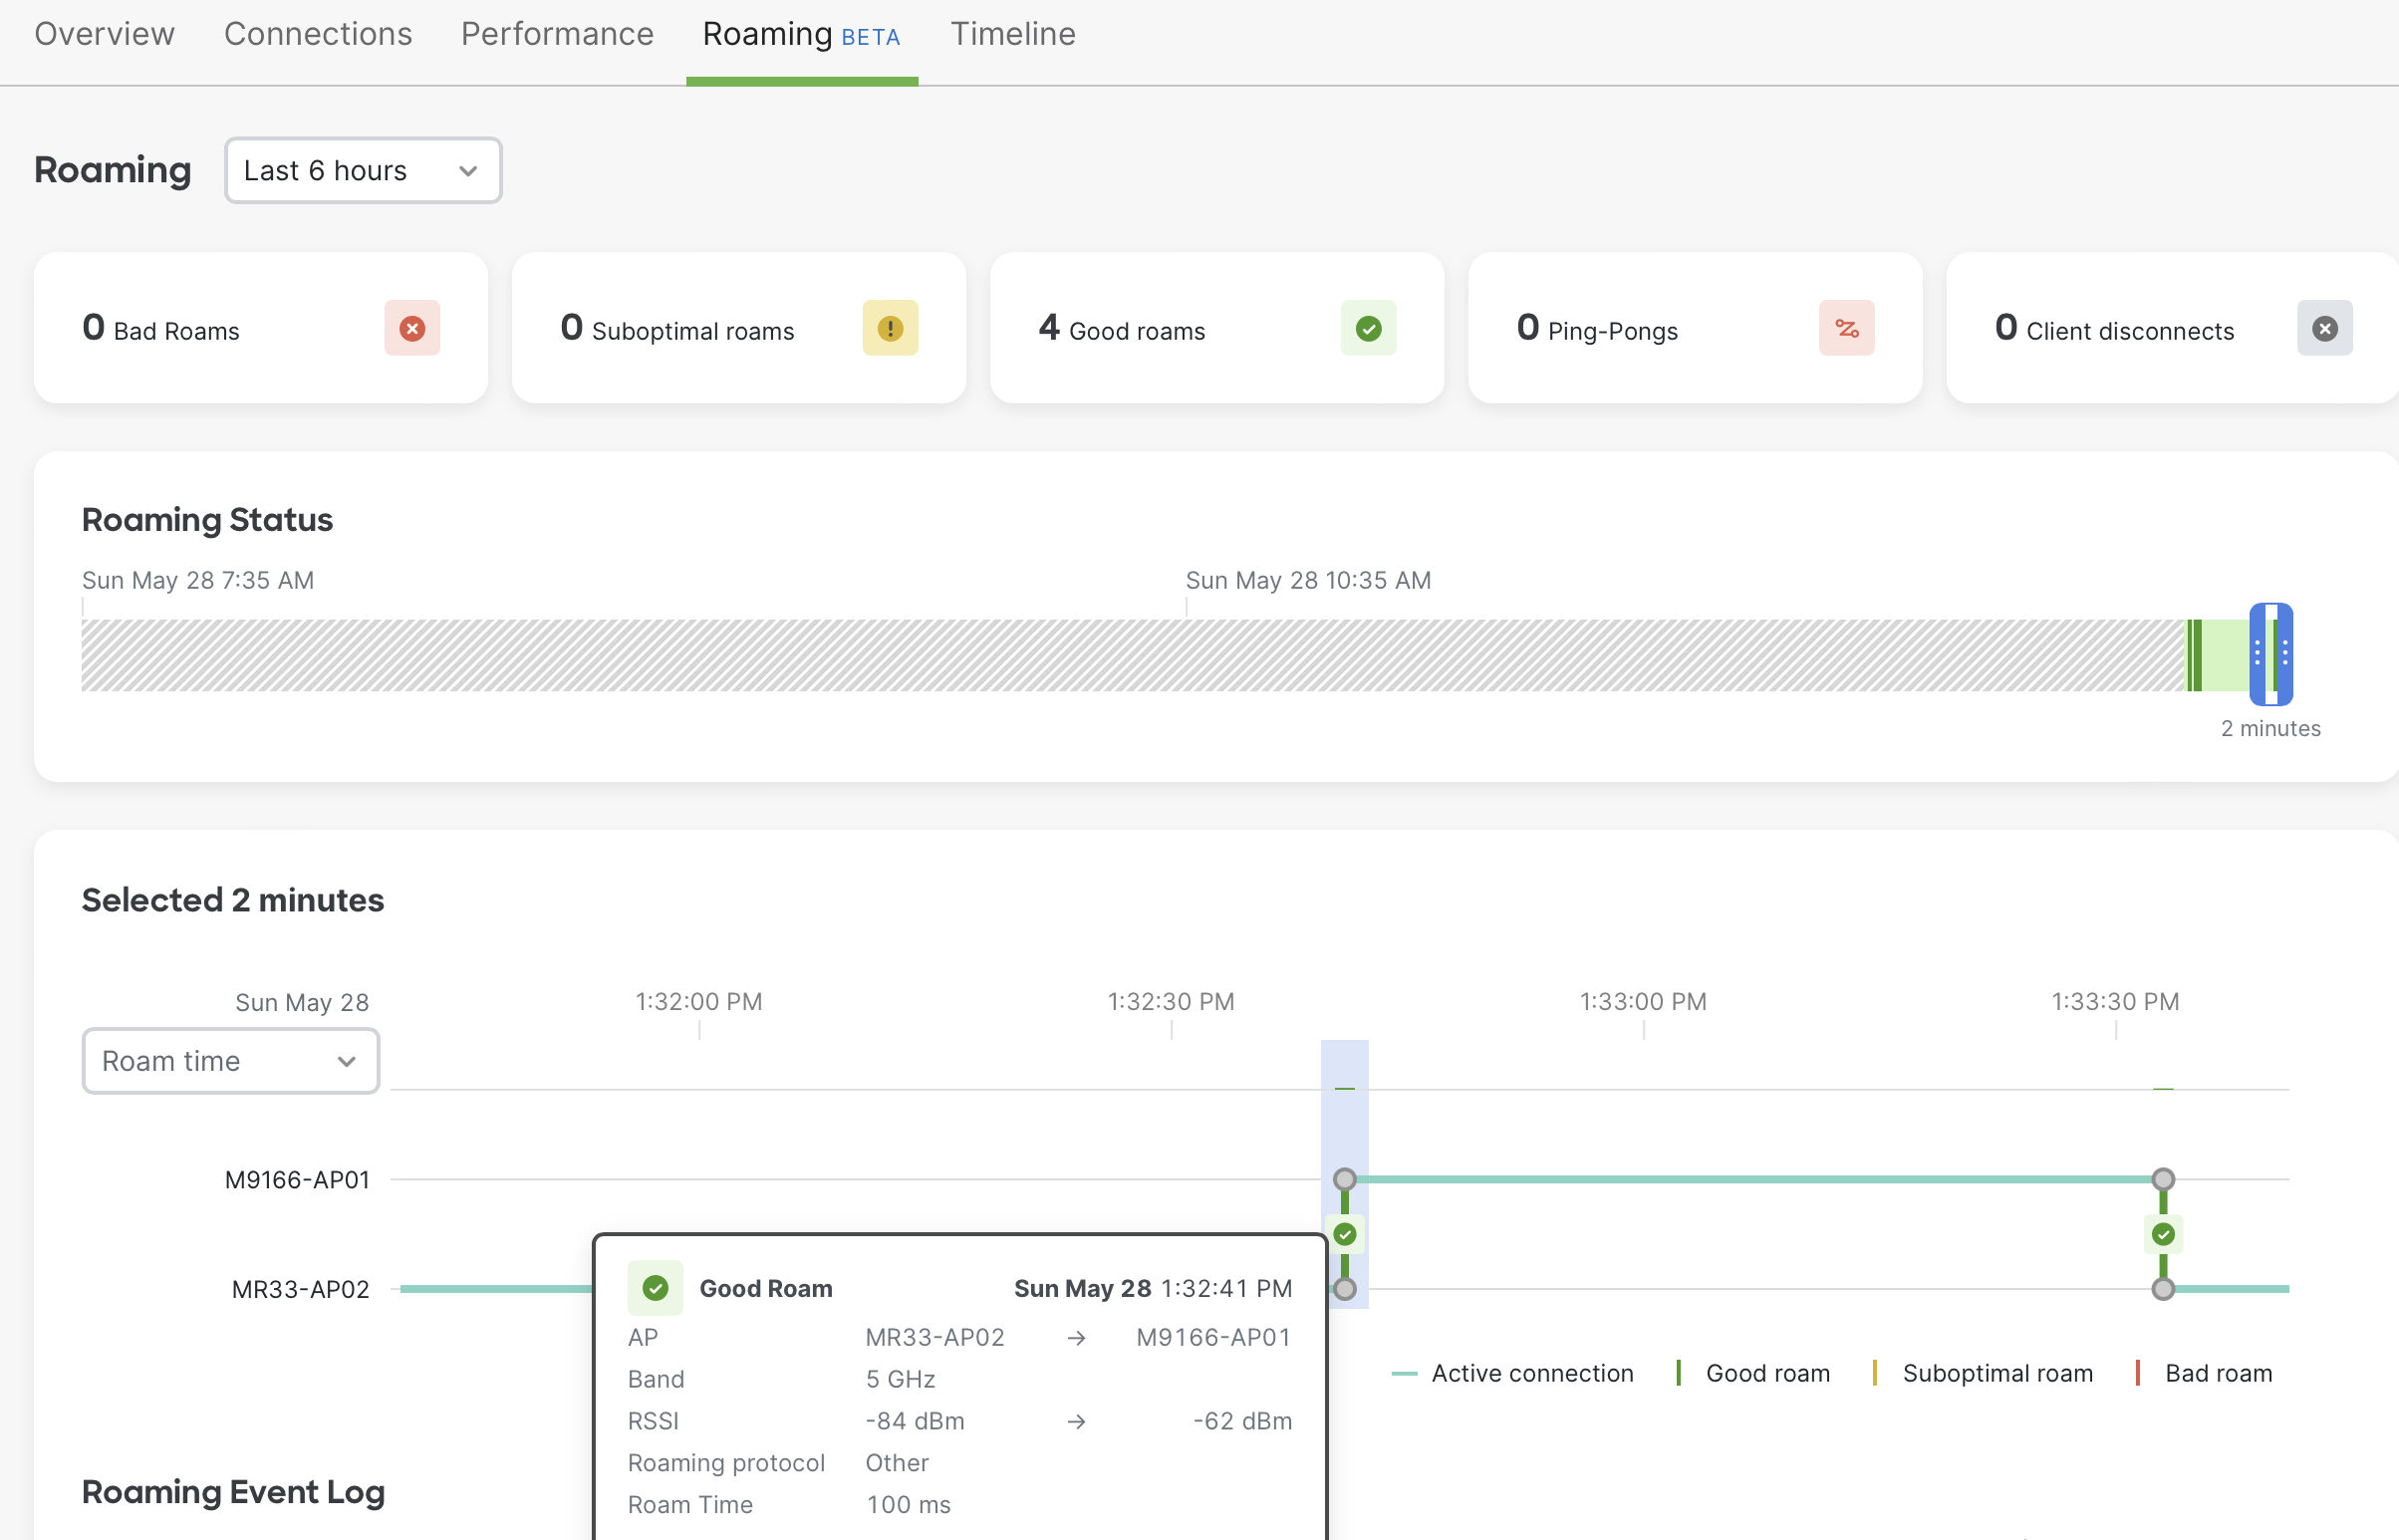Image resolution: width=2399 pixels, height=1540 pixels.
Task: Switch to the Timeline tab
Action: pos(1012,33)
